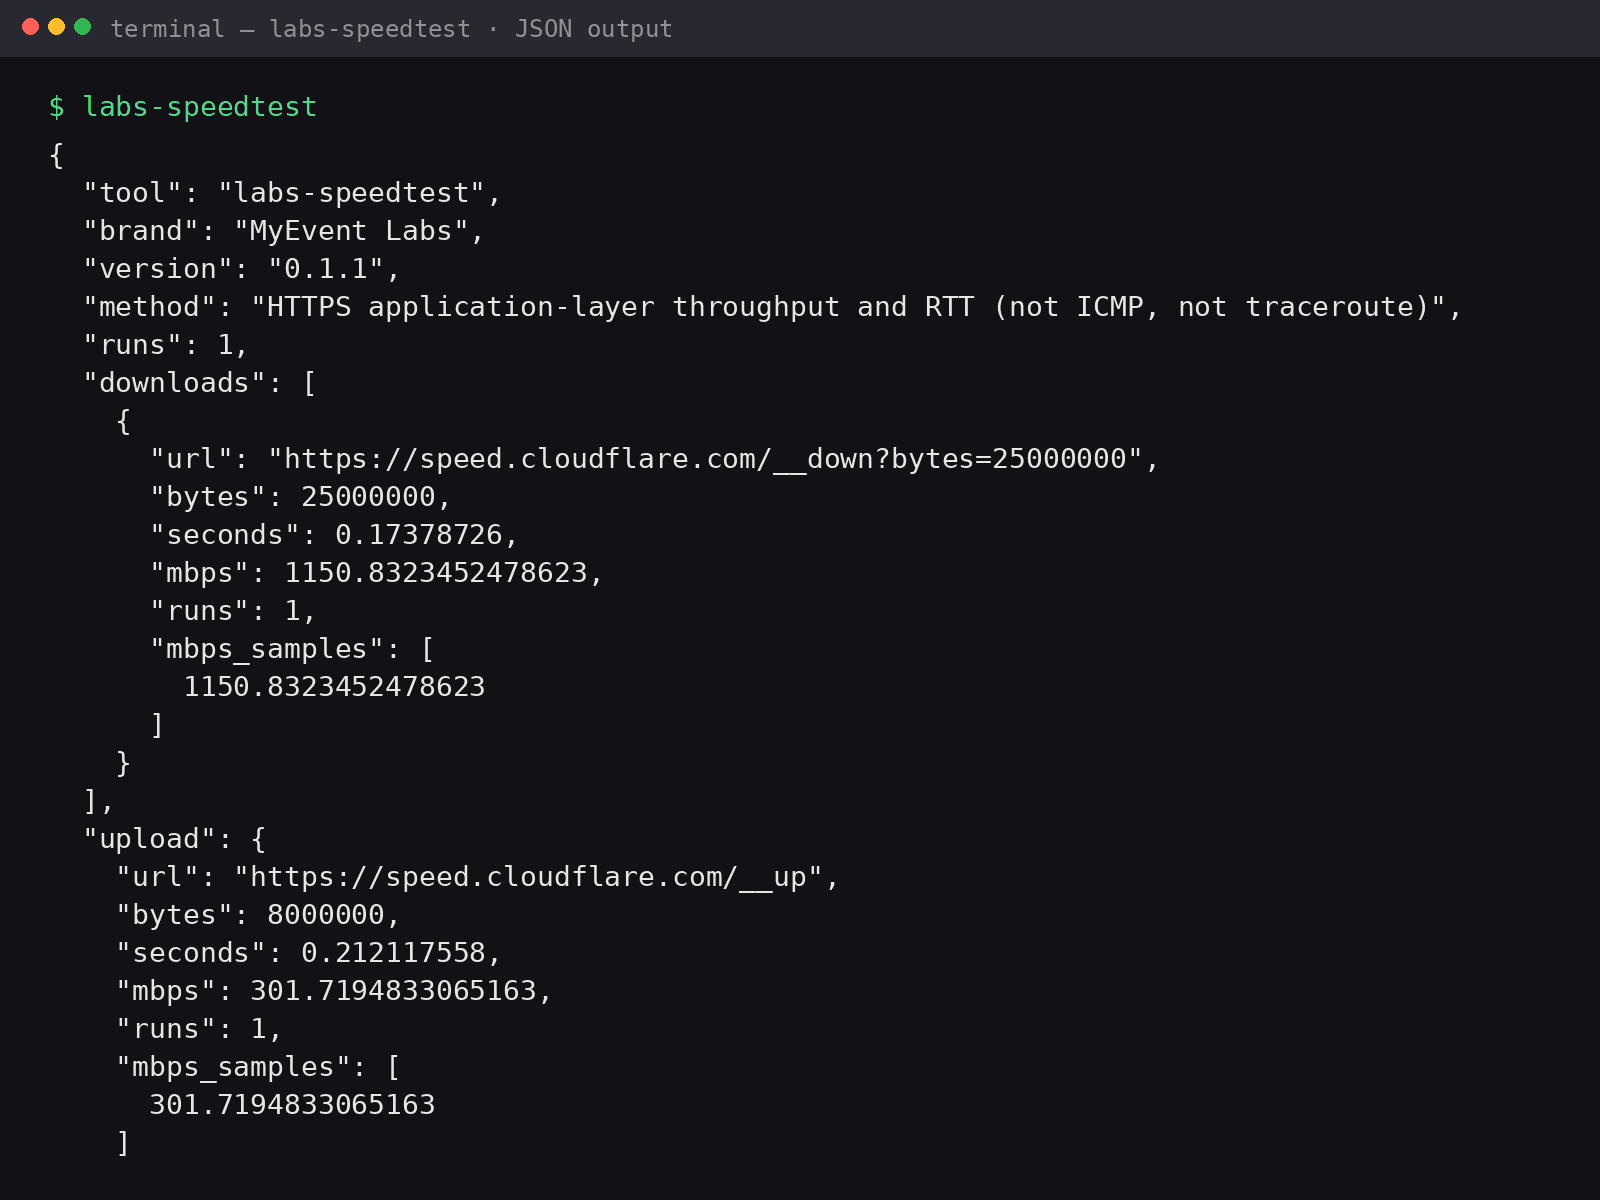Click the download "mbps": 1150.8323452478623 line
Image resolution: width=1600 pixels, height=1200 pixels.
pos(377,573)
